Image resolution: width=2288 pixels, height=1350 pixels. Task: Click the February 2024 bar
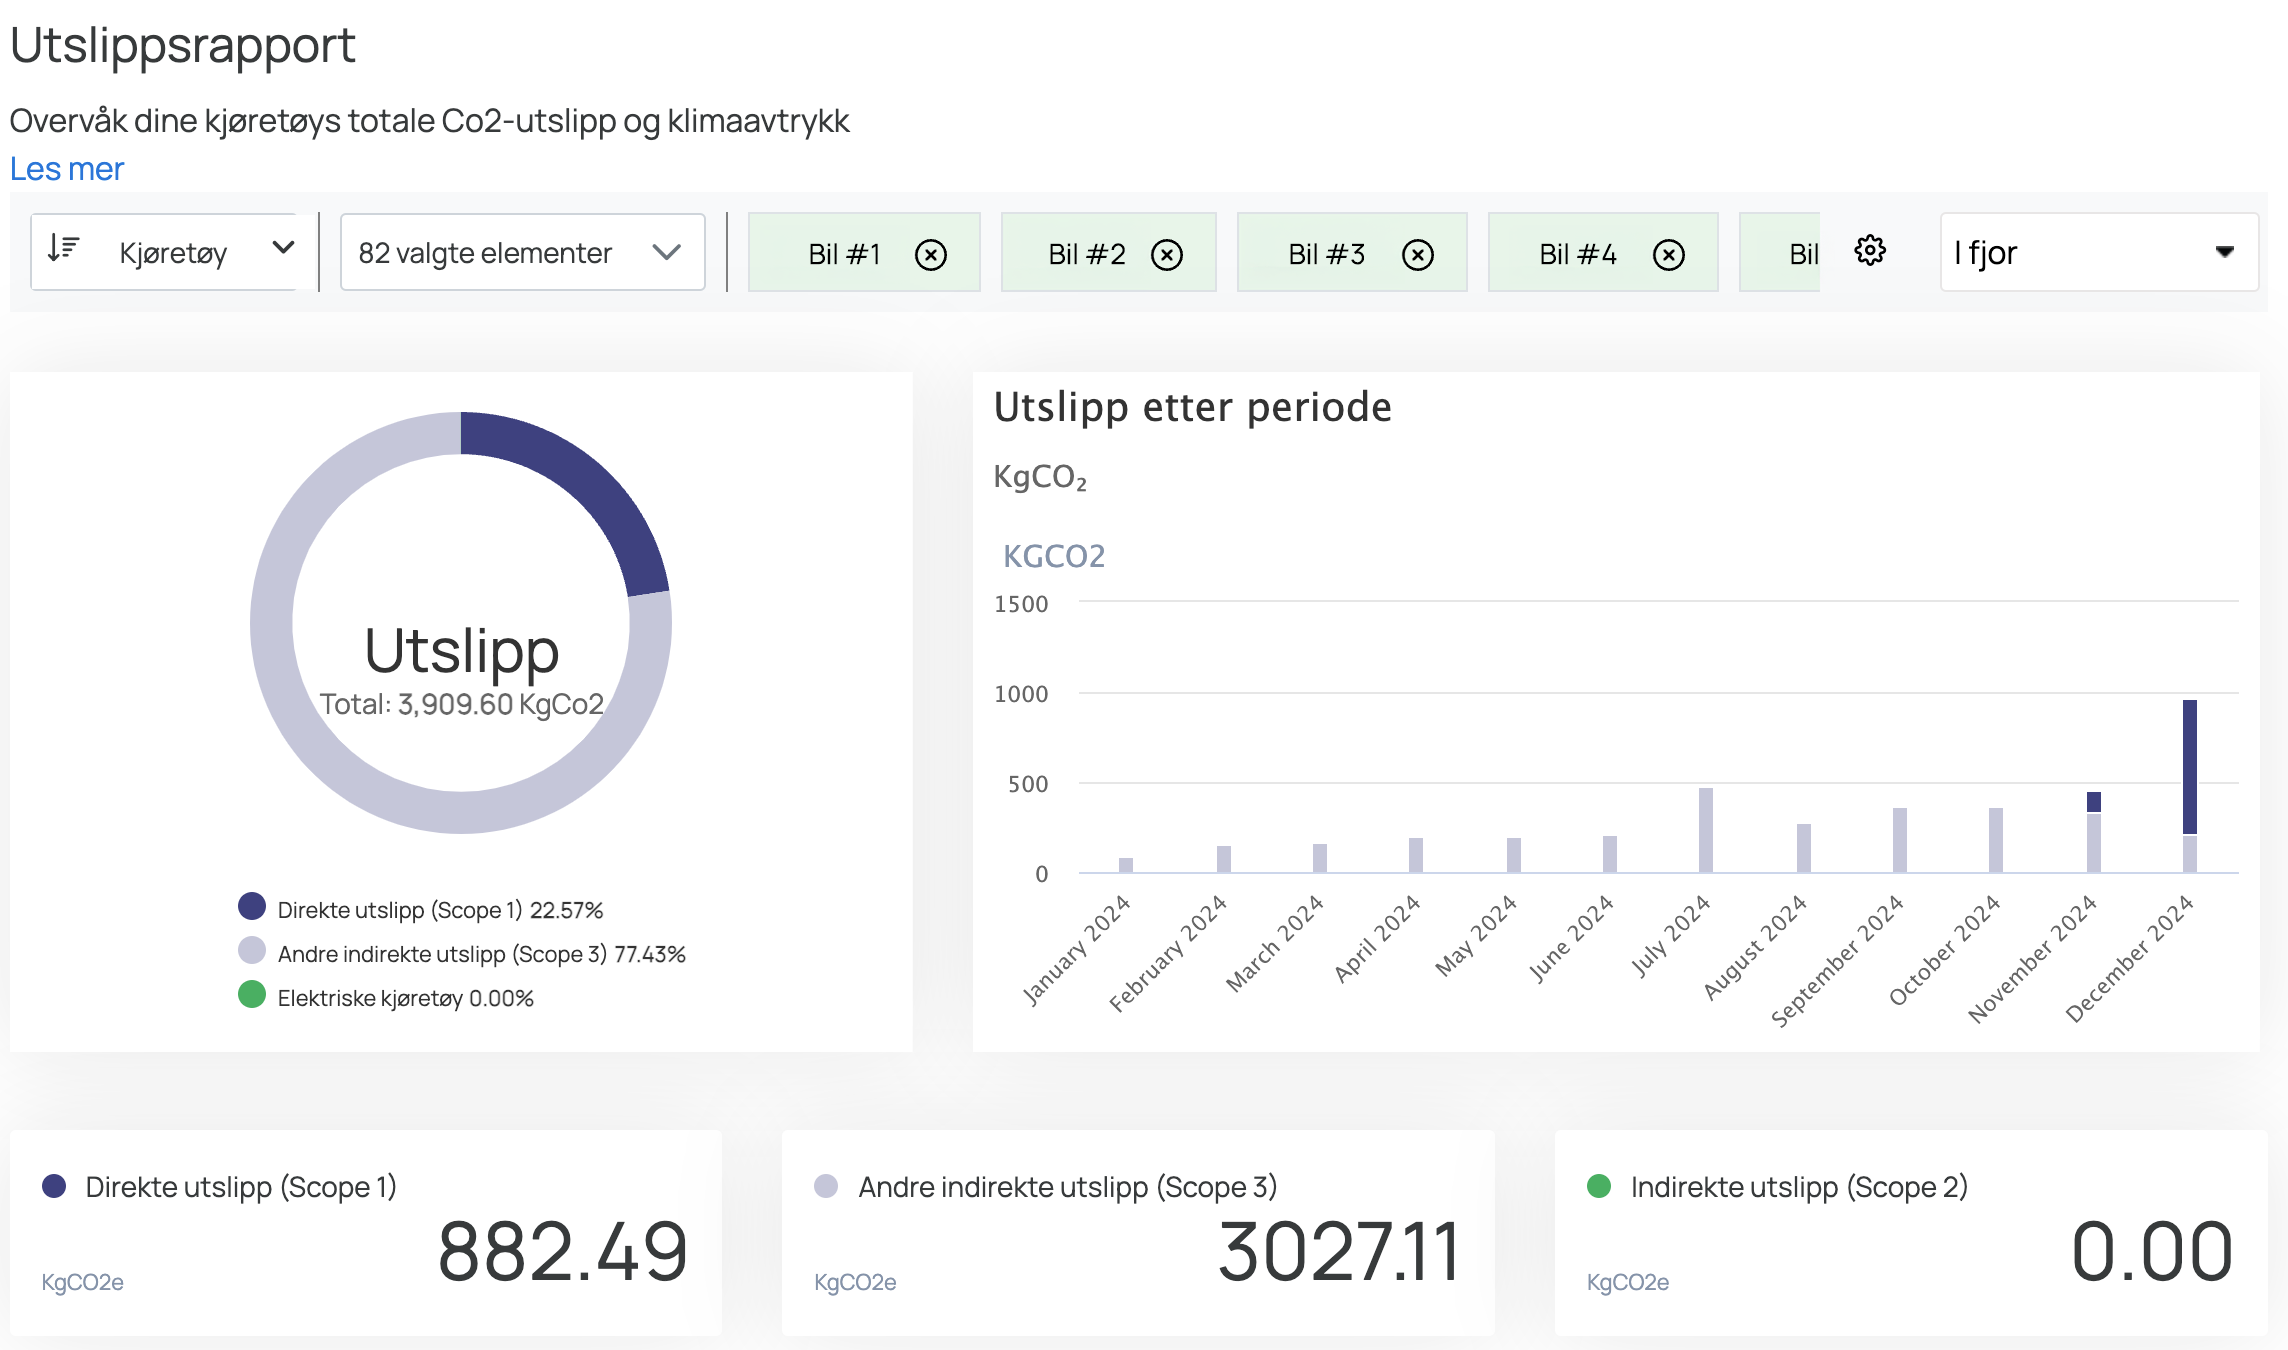tap(1224, 859)
